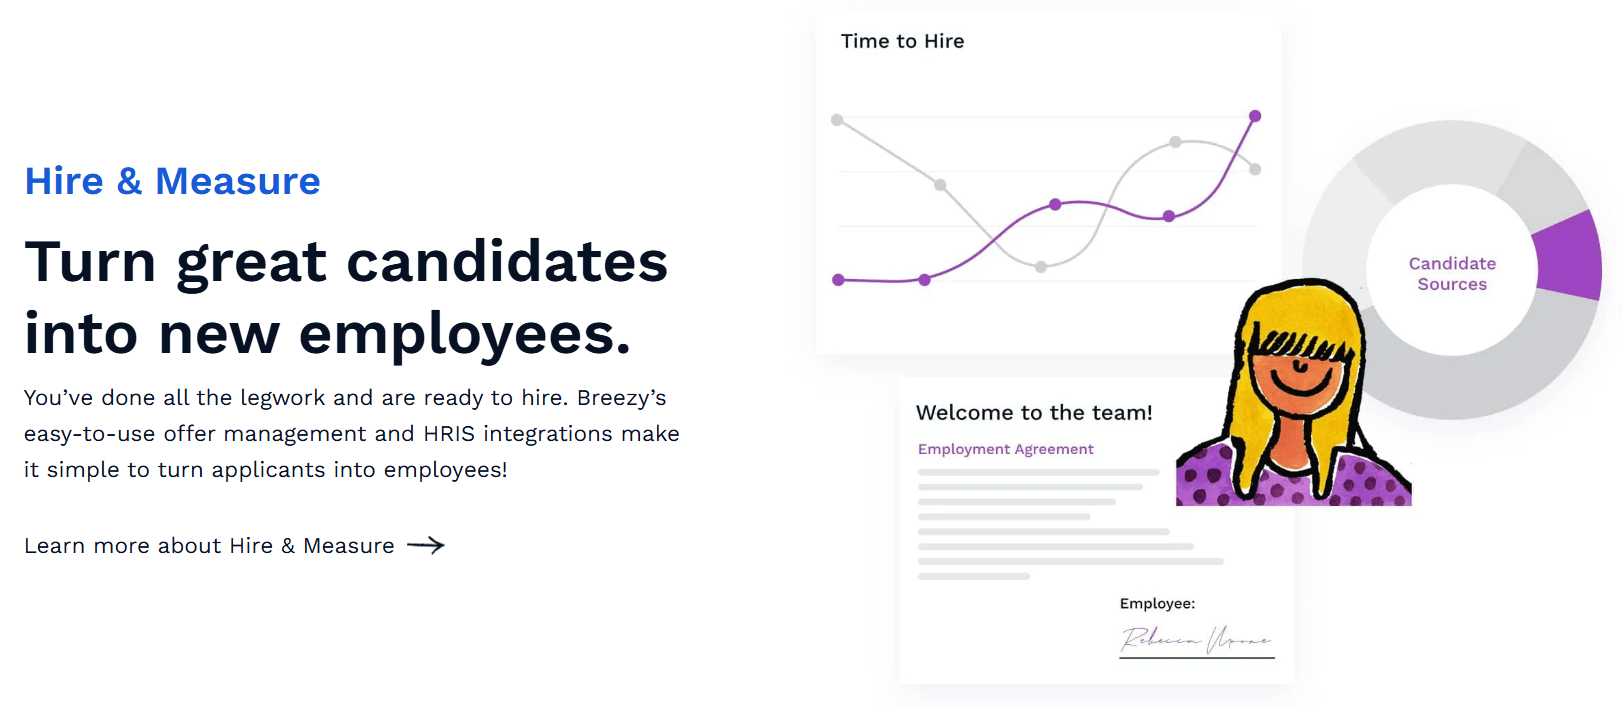This screenshot has height=708, width=1623.
Task: Click the Employment Agreement purple text
Action: (x=1005, y=449)
